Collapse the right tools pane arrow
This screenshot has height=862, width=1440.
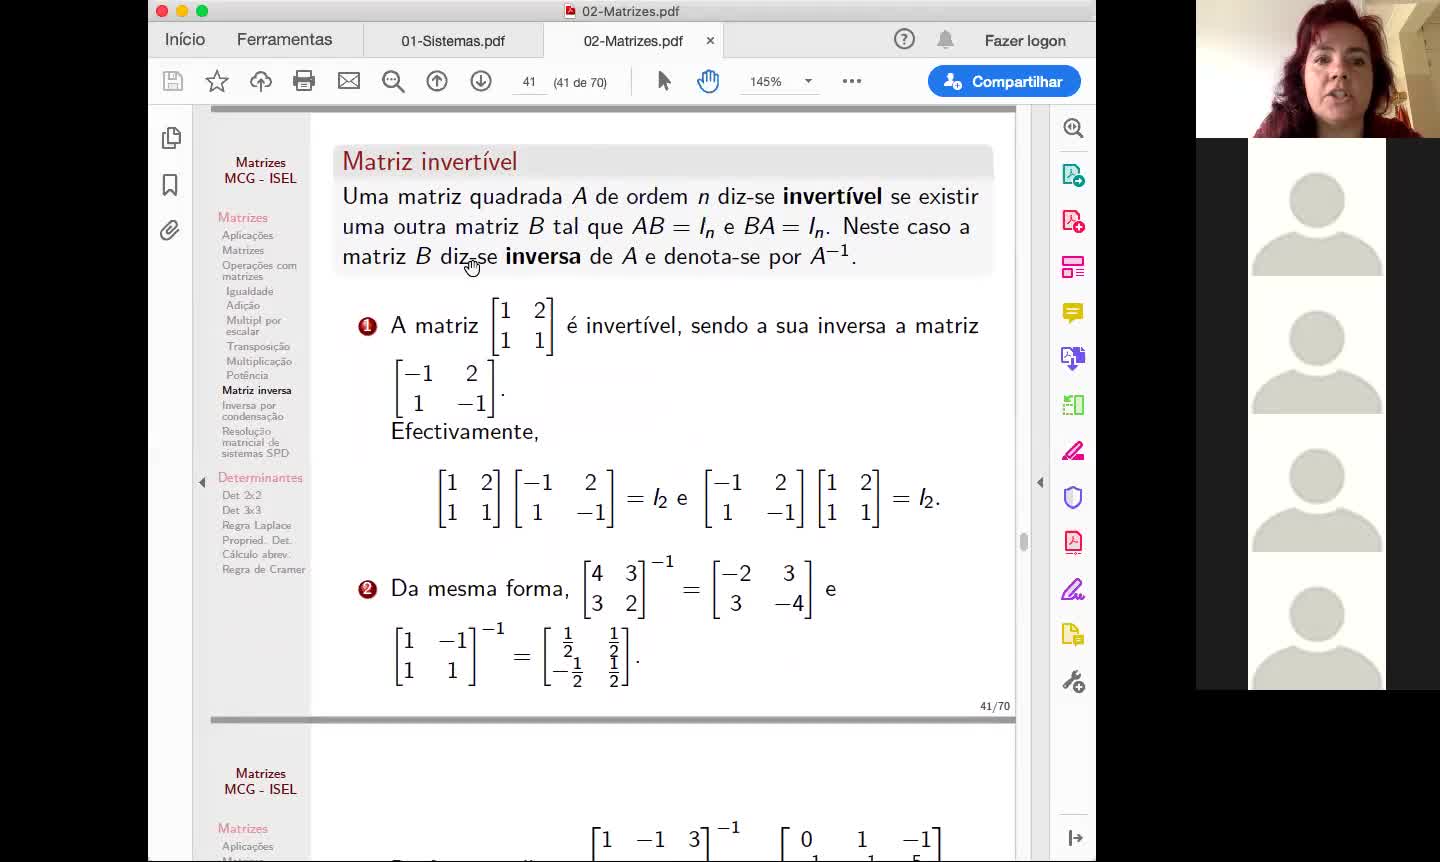[1040, 482]
